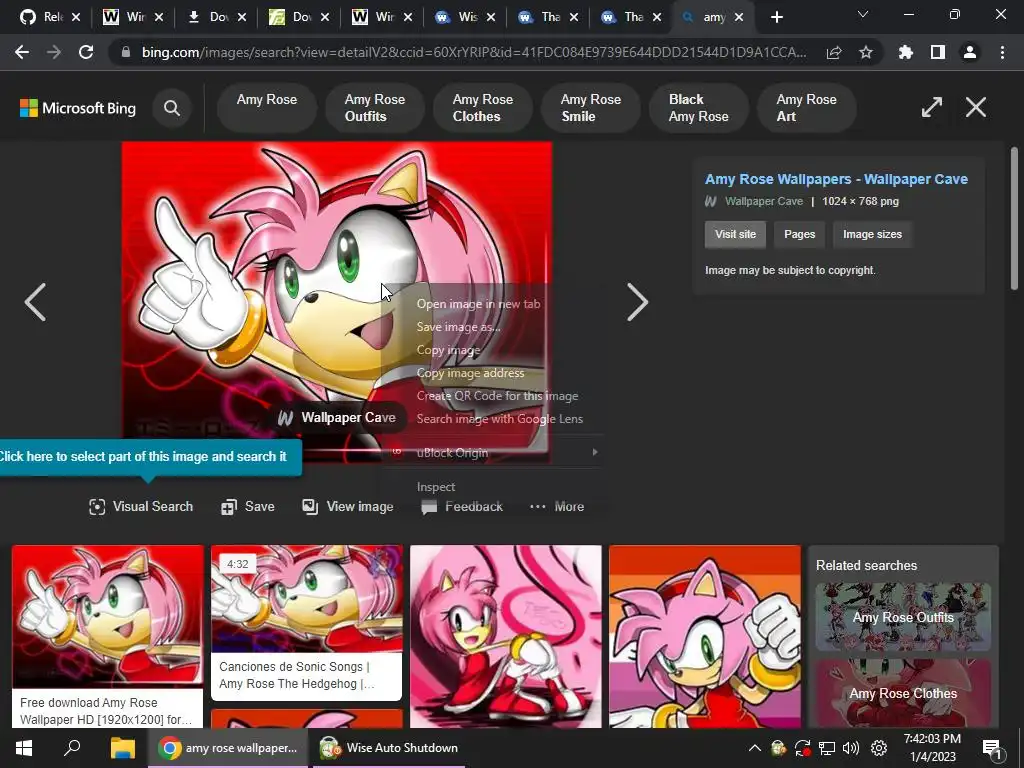This screenshot has height=768, width=1024.
Task: Click the Wallpaper Cave source badge on image
Action: pyautogui.click(x=336, y=418)
